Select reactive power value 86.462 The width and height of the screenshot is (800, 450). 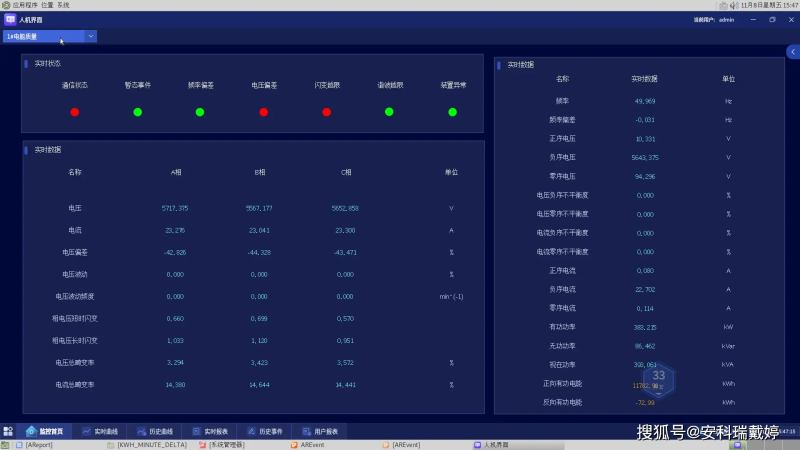pos(645,346)
